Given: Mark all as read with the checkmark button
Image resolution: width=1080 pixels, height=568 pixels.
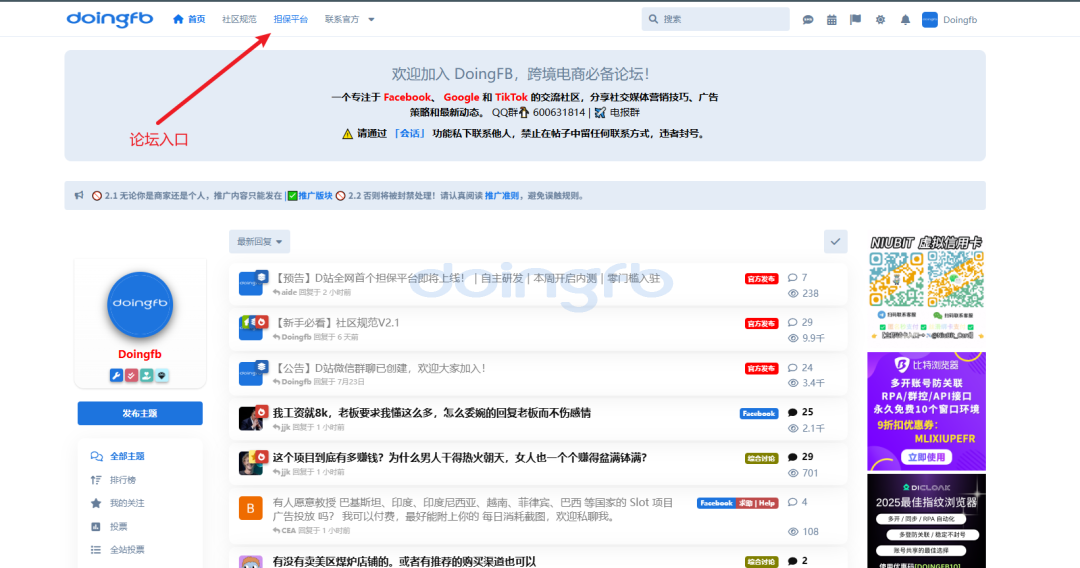Looking at the screenshot, I should pos(835,241).
